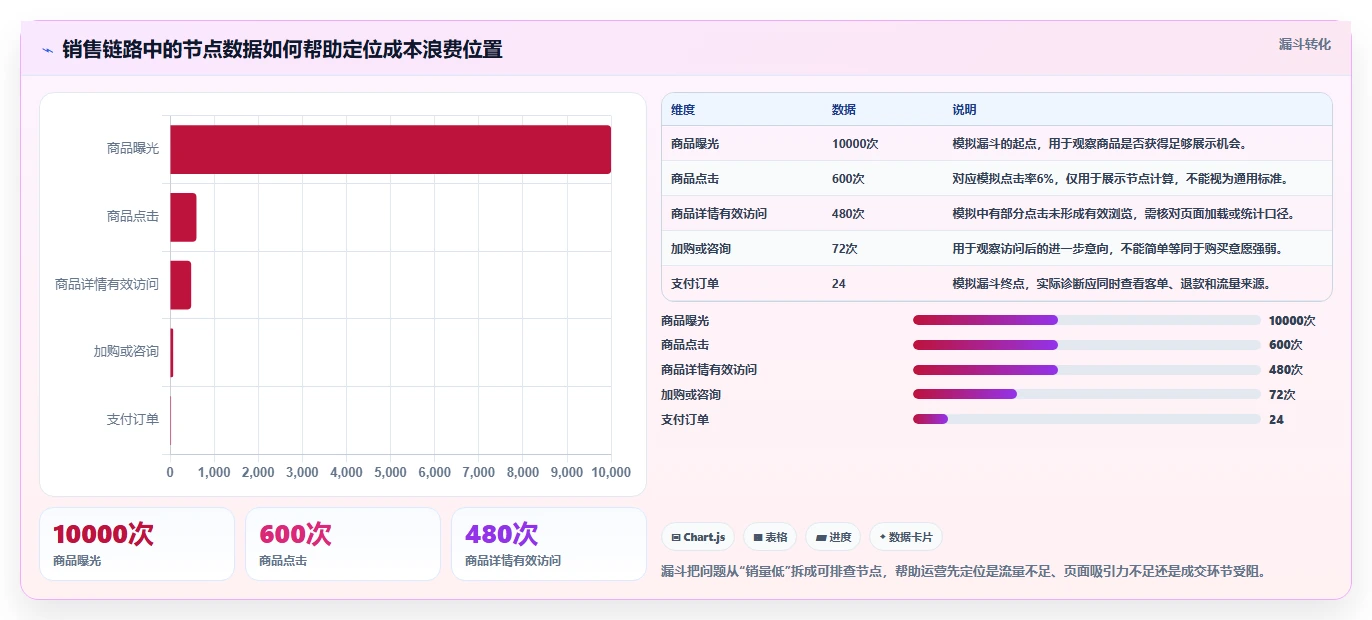Click the 商品详情有效访问 progress bar showing 480次

[x=1086, y=370]
